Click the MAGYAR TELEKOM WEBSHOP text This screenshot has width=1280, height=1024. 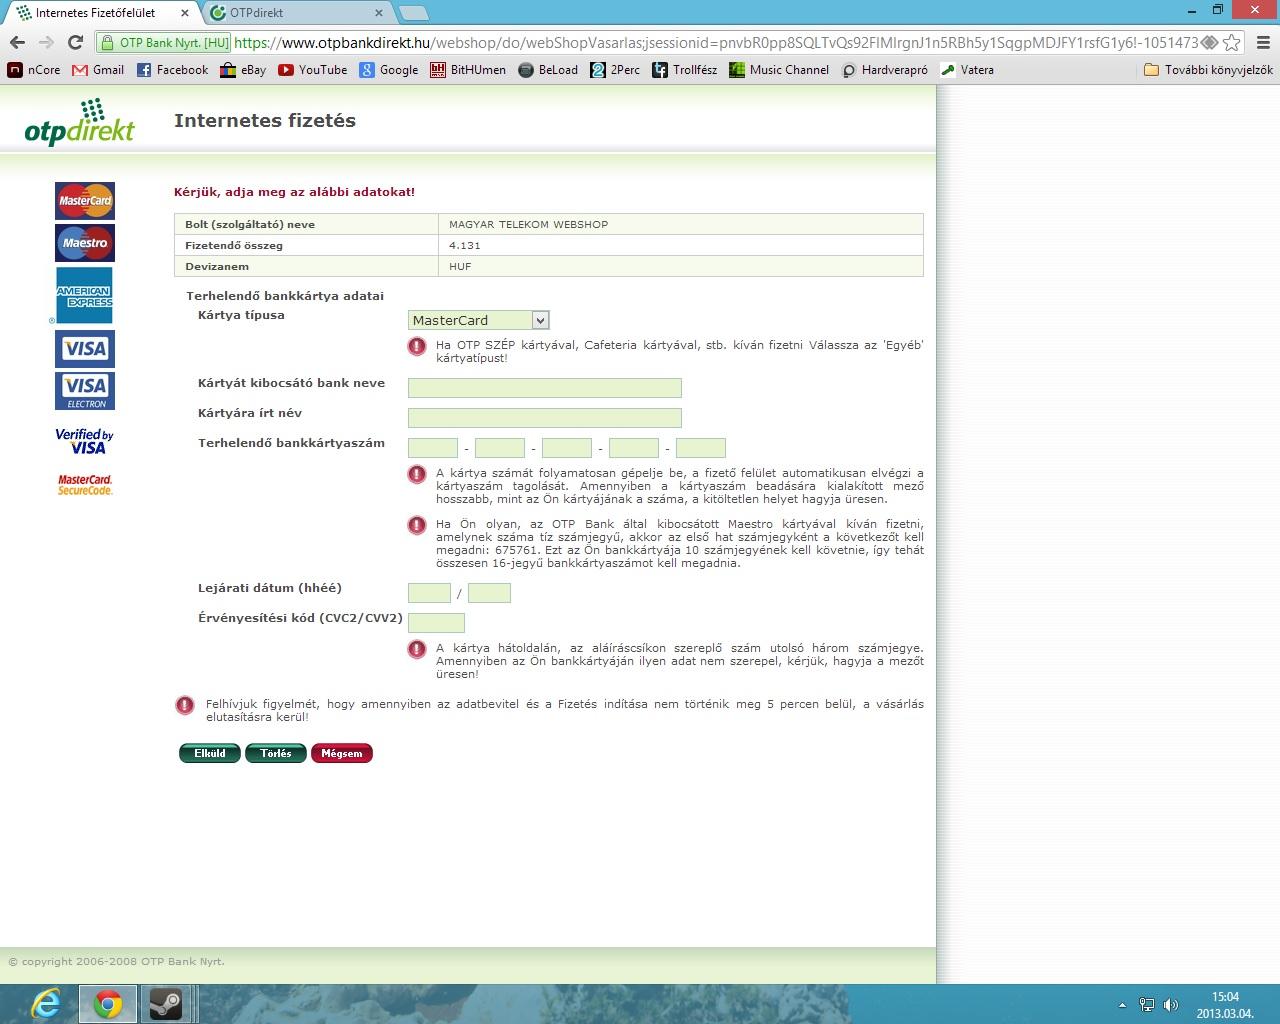click(528, 224)
